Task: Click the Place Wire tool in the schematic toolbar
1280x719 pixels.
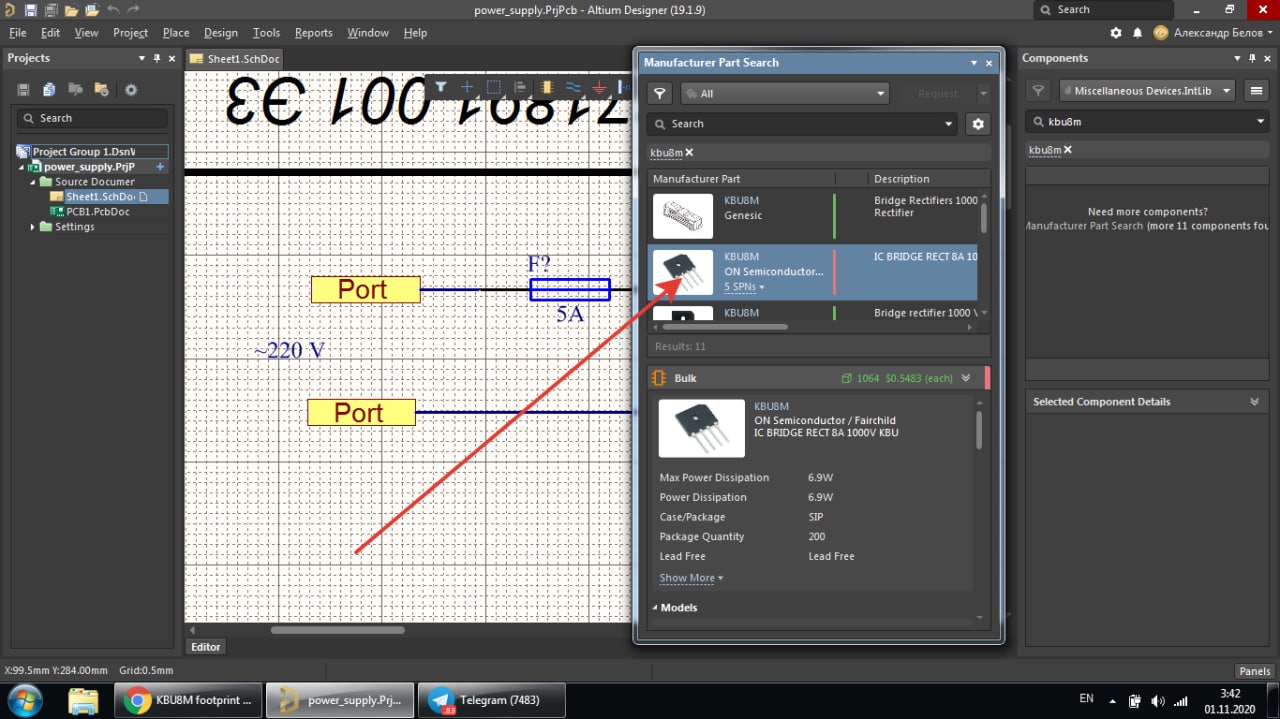Action: click(x=573, y=87)
